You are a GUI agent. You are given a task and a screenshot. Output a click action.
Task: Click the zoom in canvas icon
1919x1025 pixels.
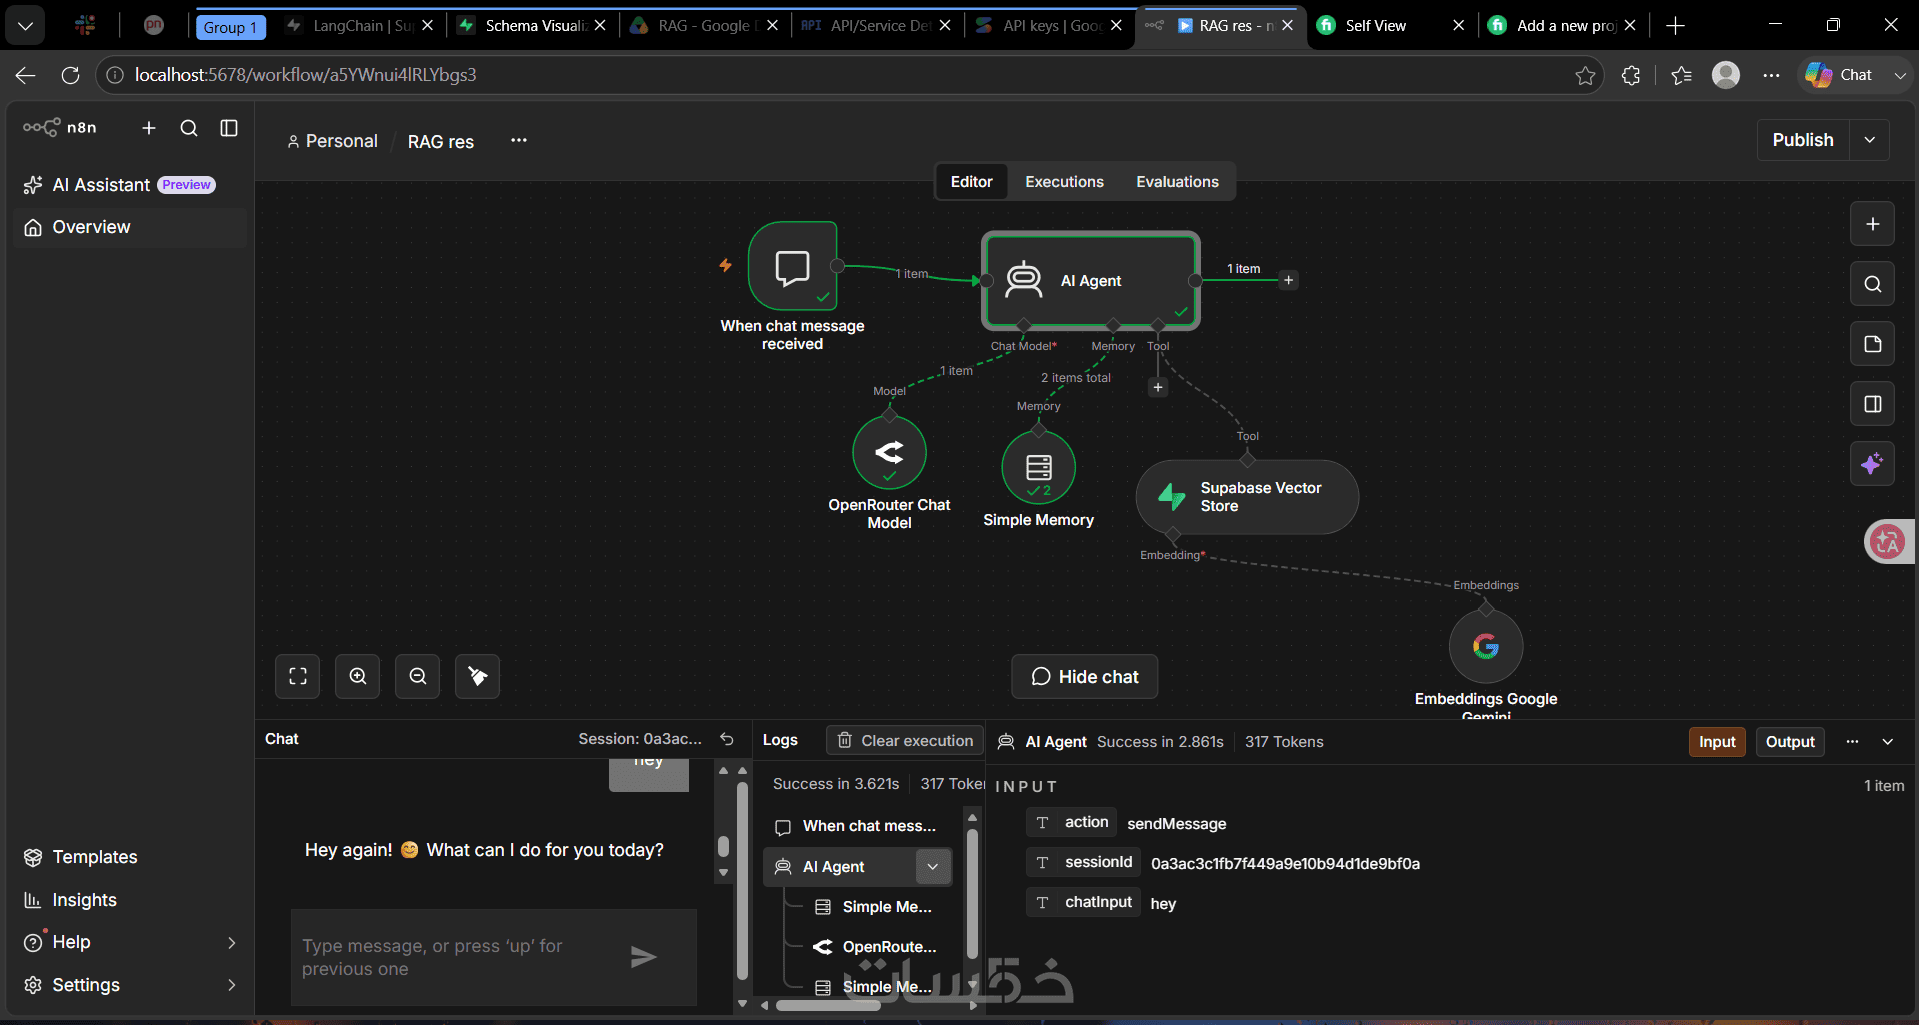(358, 677)
